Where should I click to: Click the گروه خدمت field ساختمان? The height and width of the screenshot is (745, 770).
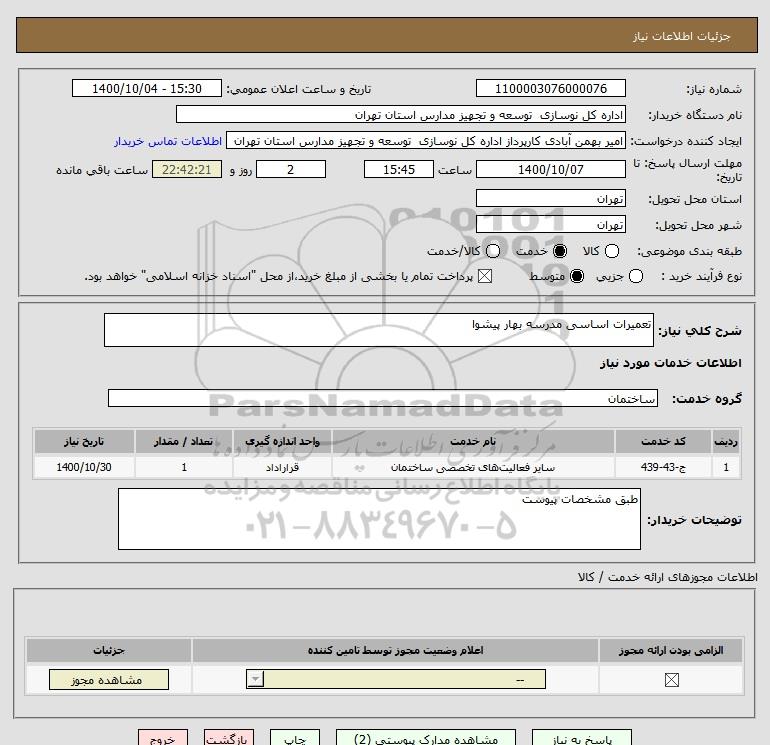coord(383,398)
